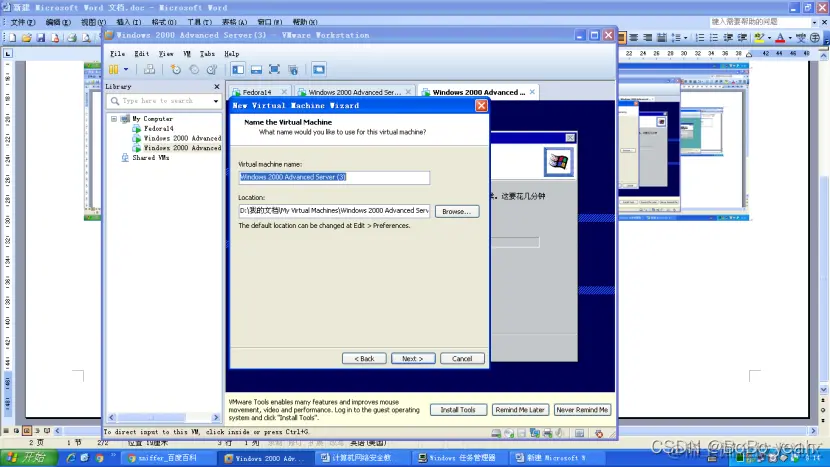The height and width of the screenshot is (467, 830).
Task: Click the Revert to Snapshot icon
Action: click(194, 69)
